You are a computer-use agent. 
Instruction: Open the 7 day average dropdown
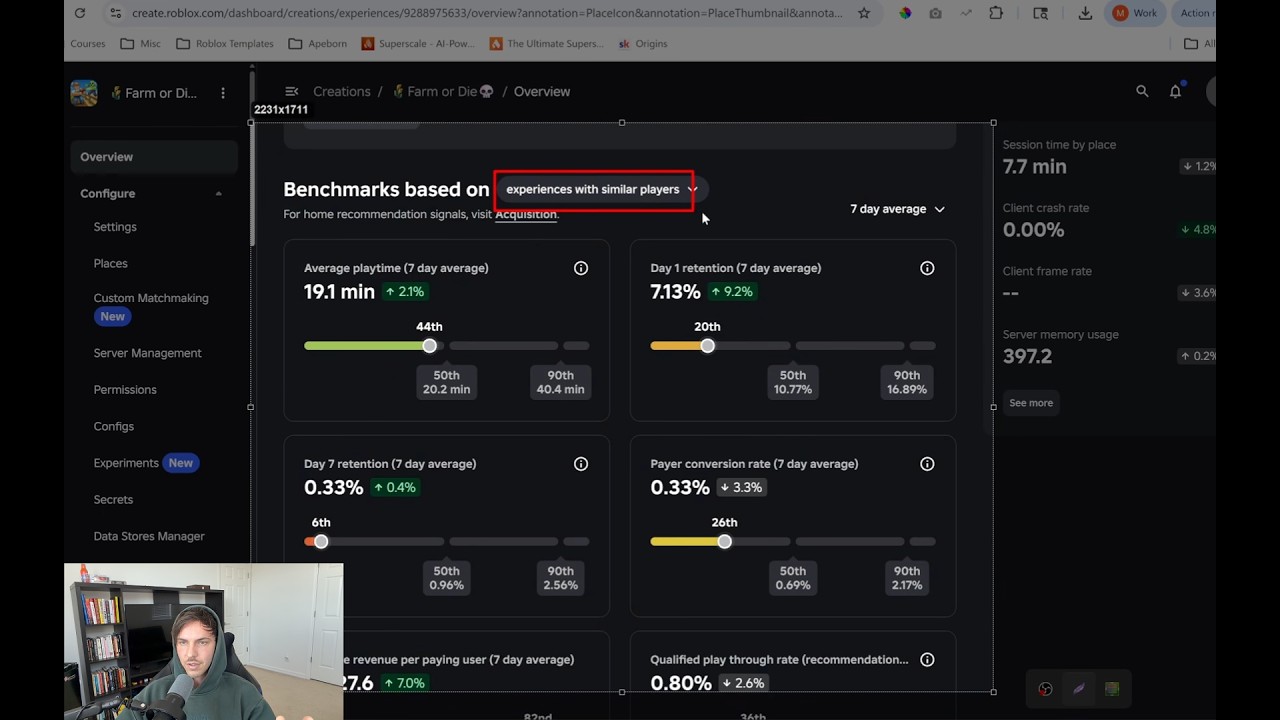point(897,209)
